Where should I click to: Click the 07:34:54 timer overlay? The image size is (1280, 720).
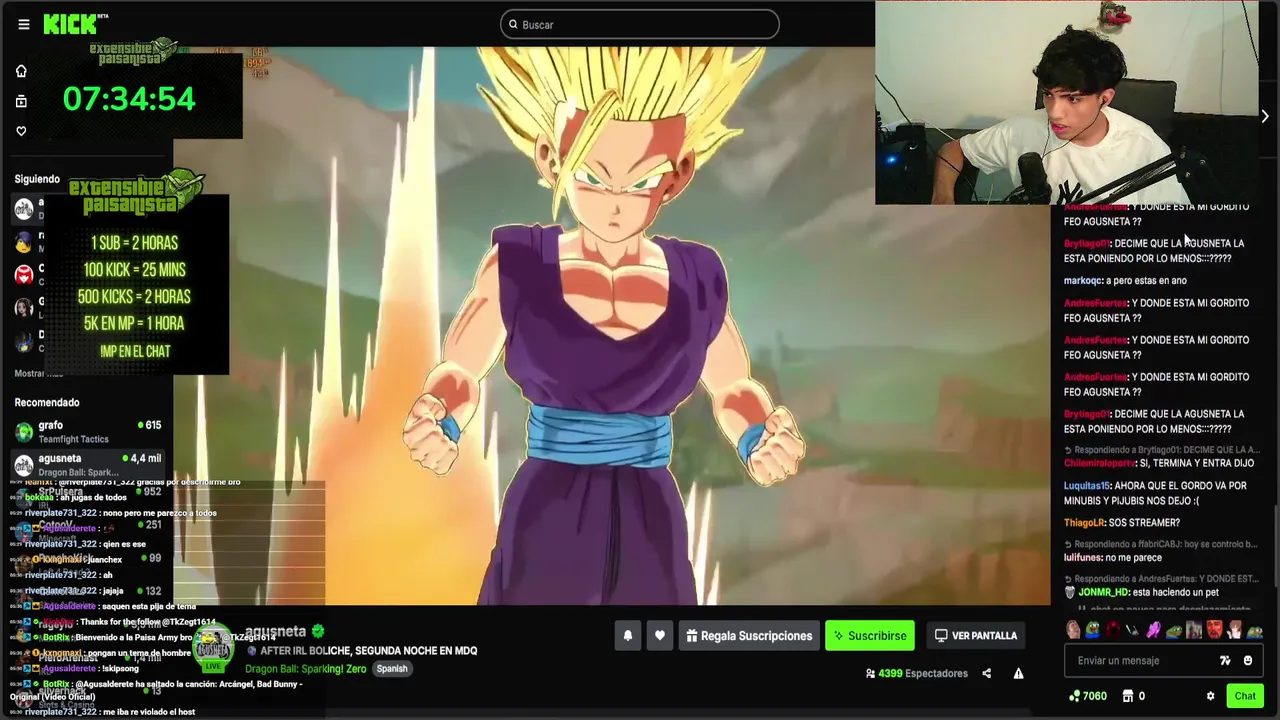pyautogui.click(x=129, y=99)
